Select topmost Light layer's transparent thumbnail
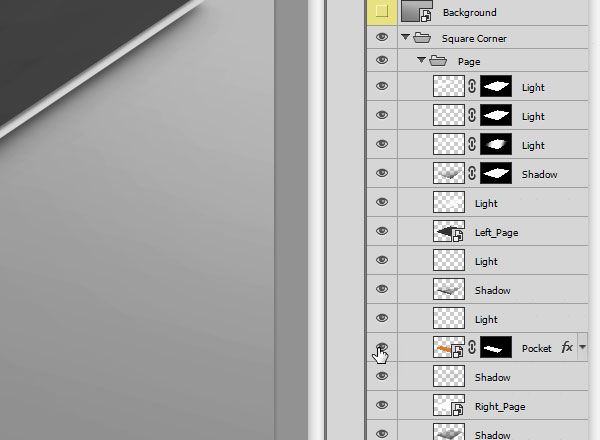The width and height of the screenshot is (600, 440). point(449,86)
